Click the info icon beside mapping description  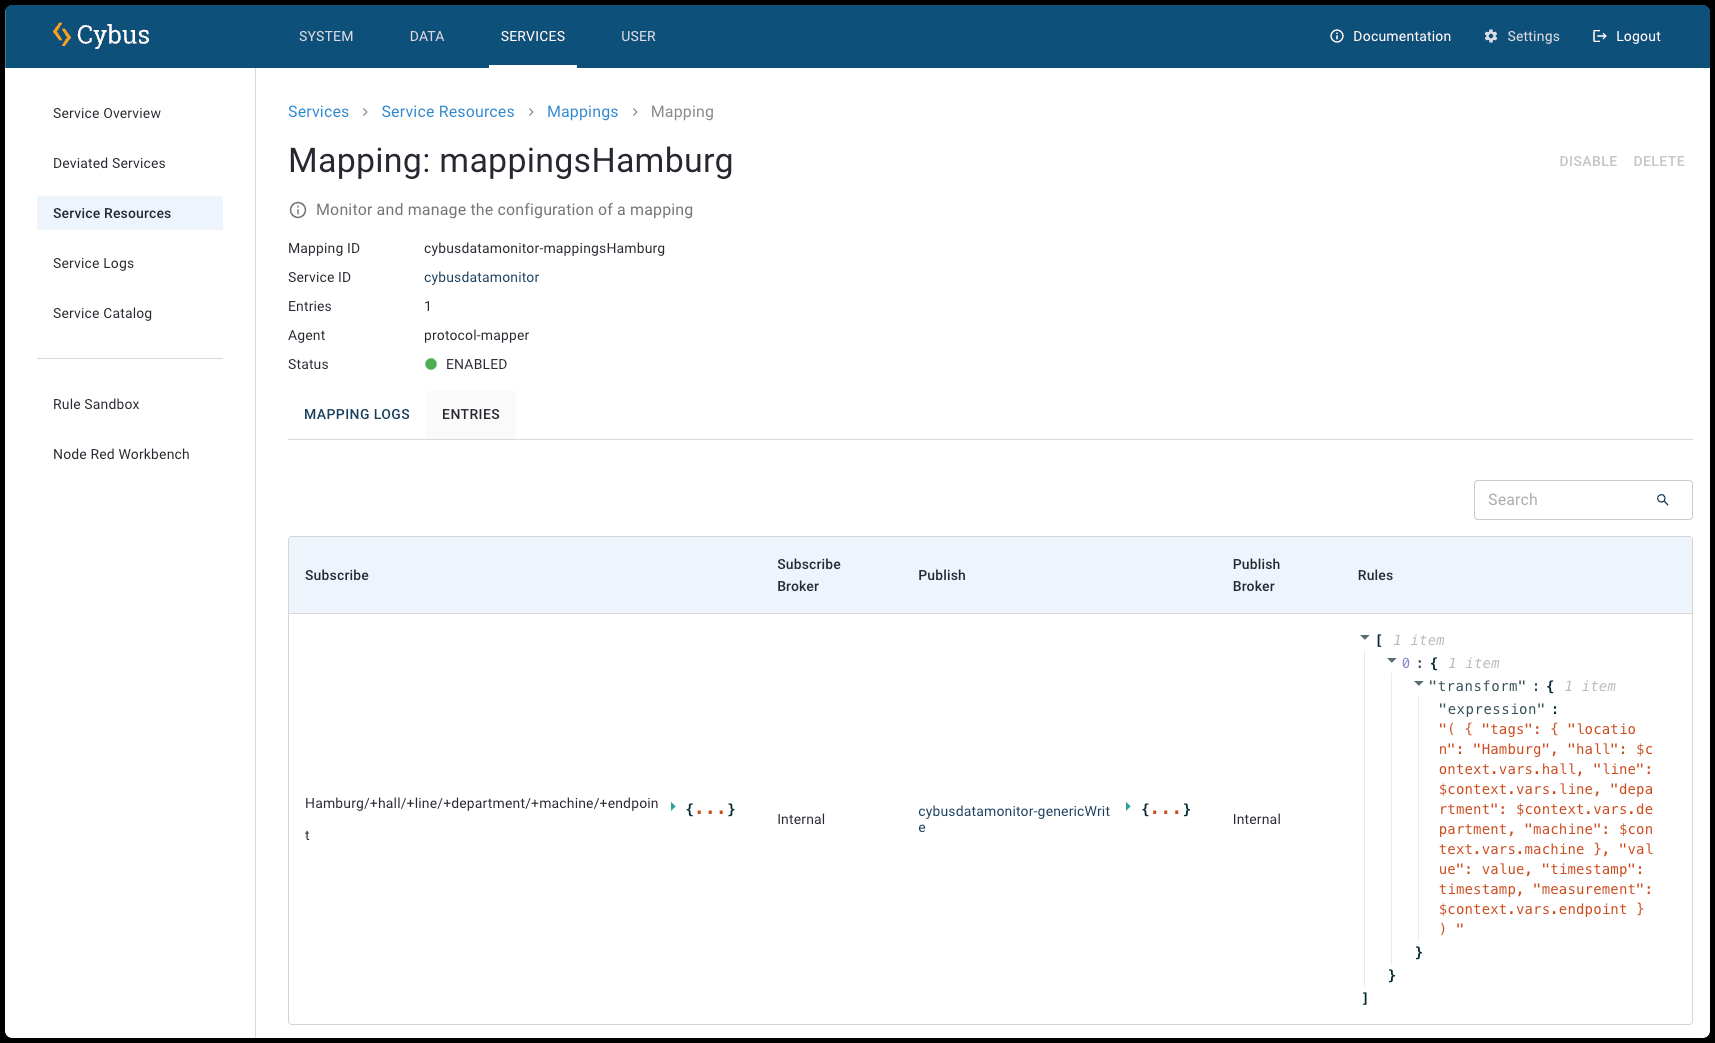click(298, 210)
